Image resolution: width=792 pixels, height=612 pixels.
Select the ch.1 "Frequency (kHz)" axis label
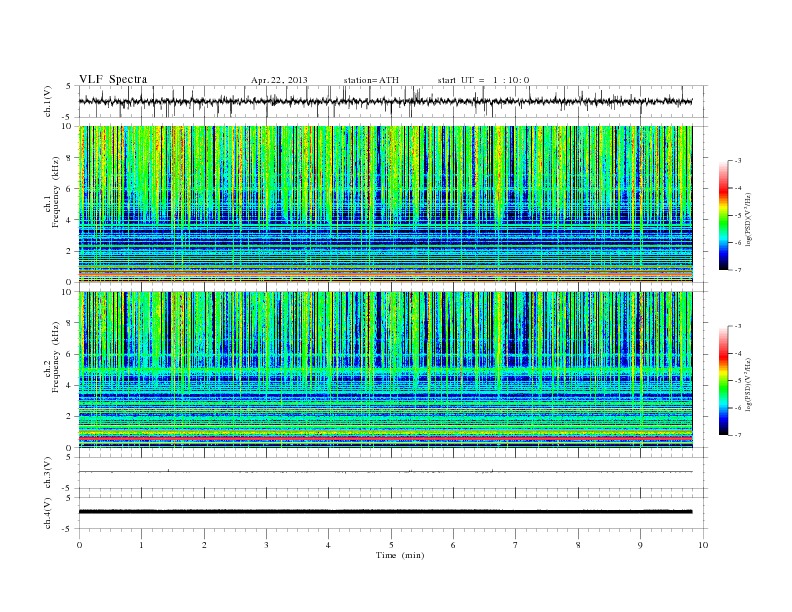point(54,192)
